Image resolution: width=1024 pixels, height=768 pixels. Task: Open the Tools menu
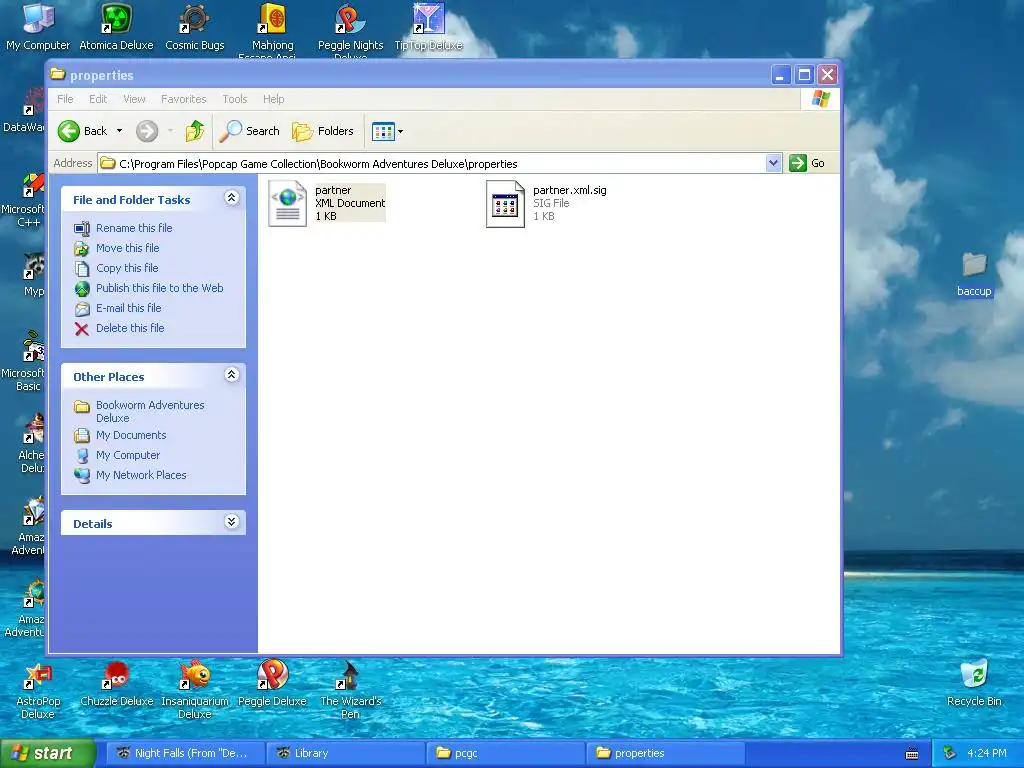coord(234,99)
